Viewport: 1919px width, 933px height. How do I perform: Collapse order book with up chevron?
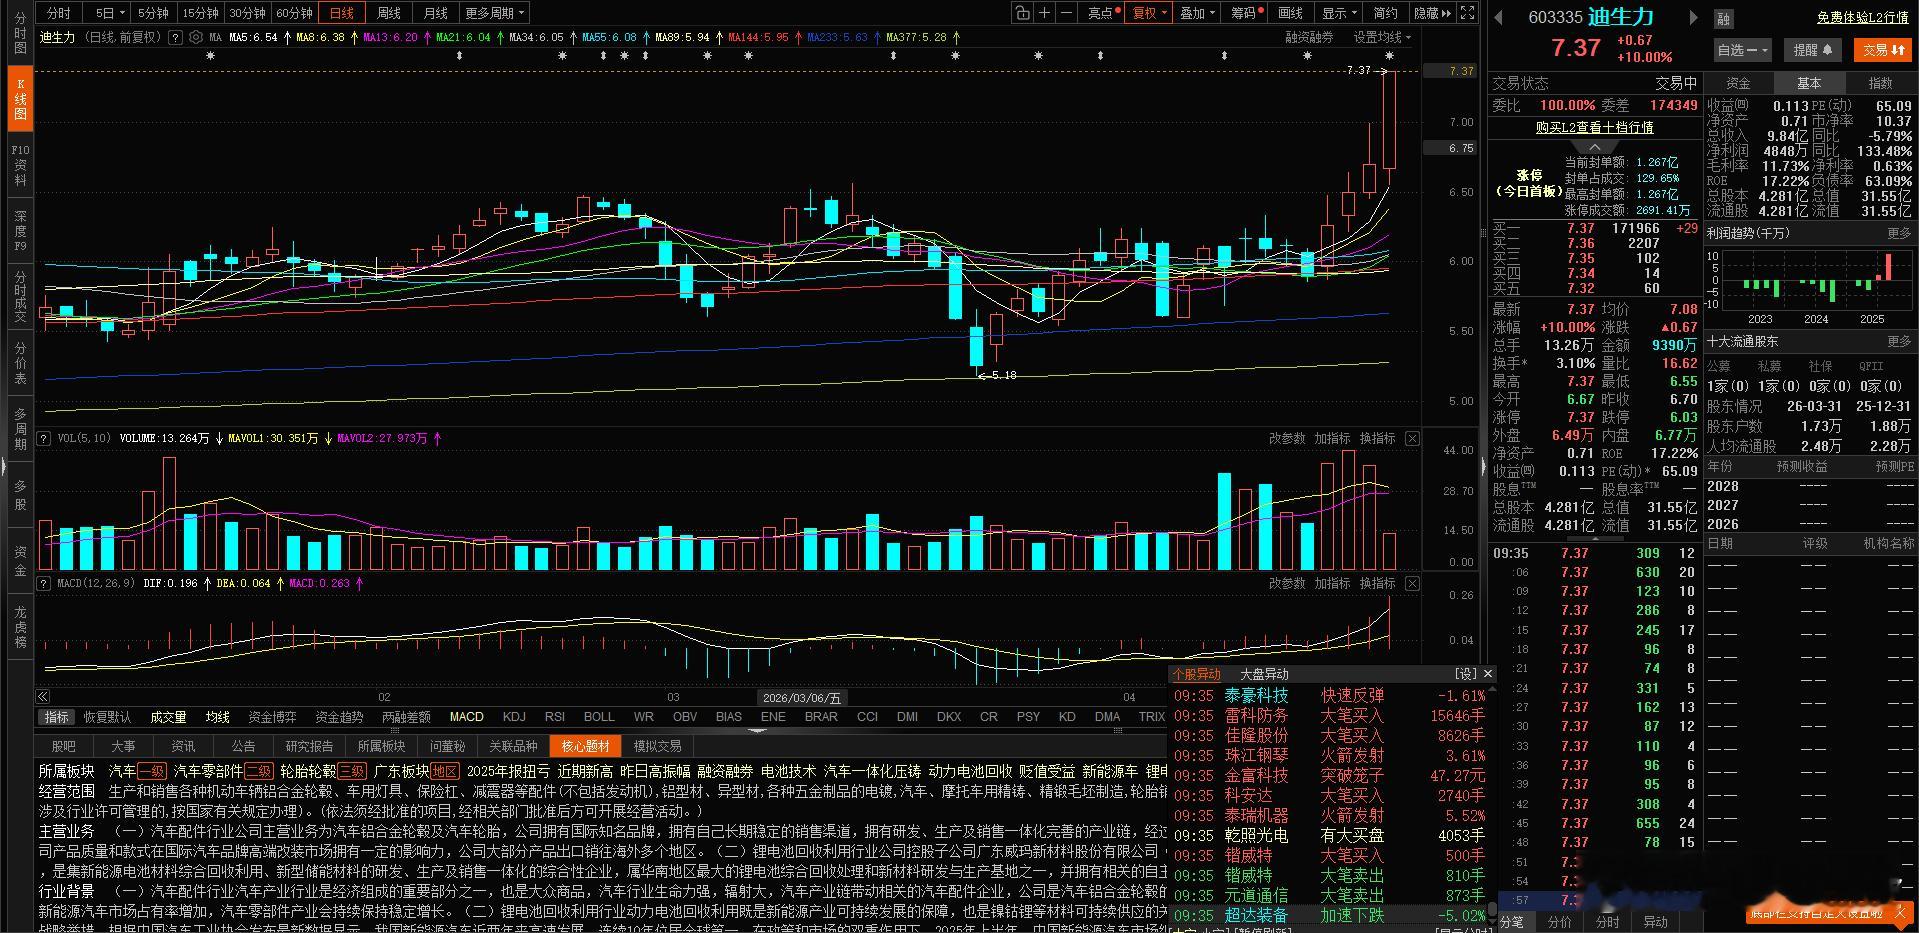[x=1595, y=147]
